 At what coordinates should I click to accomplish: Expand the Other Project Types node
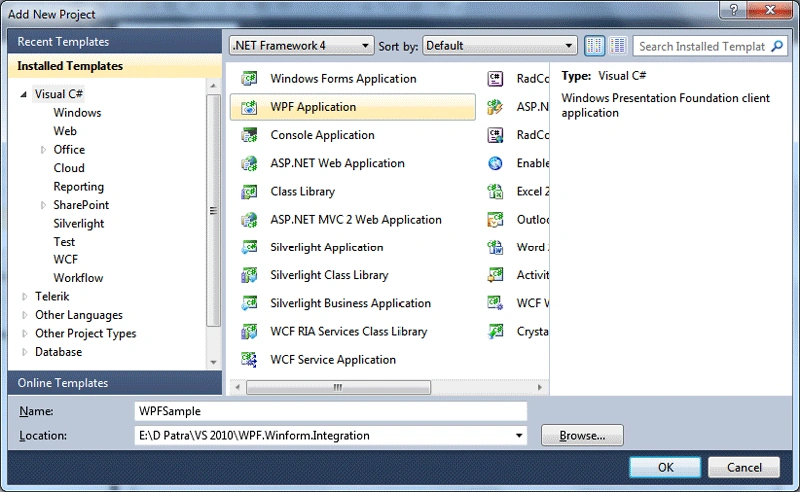(x=24, y=334)
